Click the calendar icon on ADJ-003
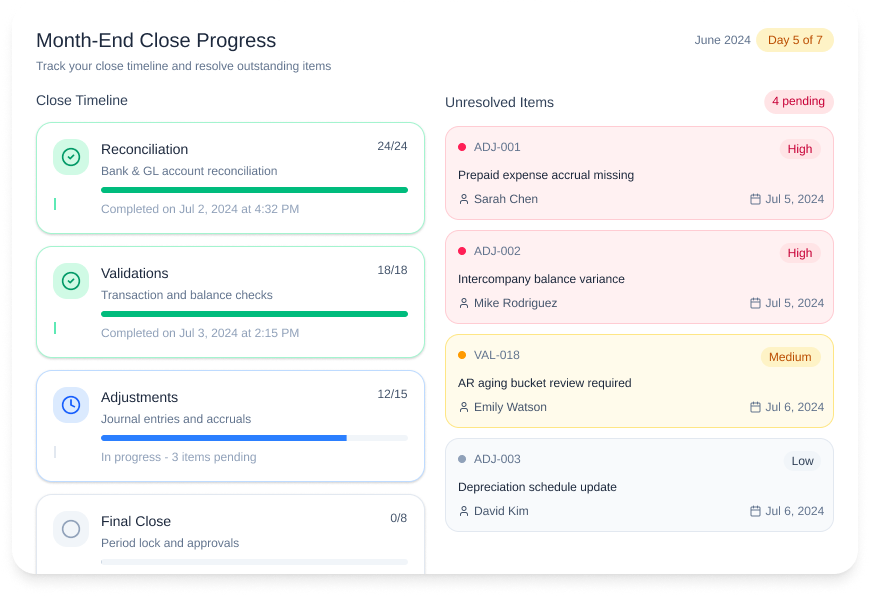Image resolution: width=870 pixels, height=596 pixels. (x=755, y=511)
